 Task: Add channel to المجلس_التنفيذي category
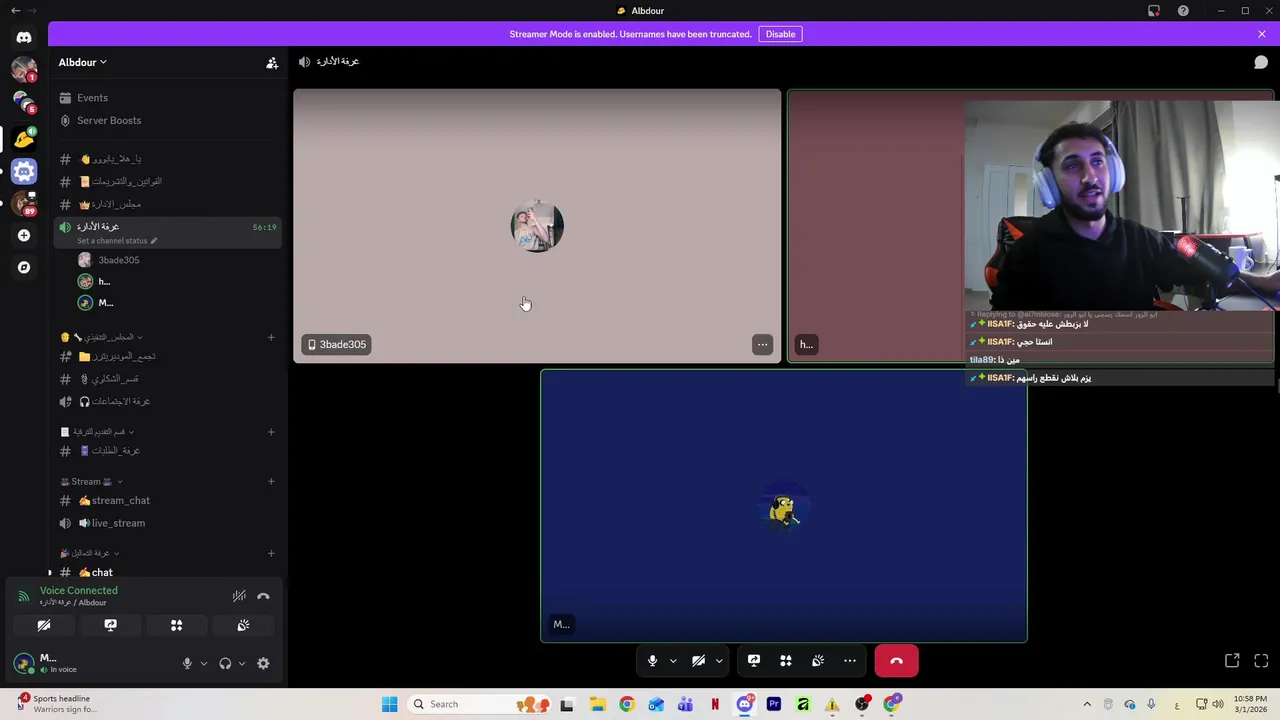click(271, 337)
